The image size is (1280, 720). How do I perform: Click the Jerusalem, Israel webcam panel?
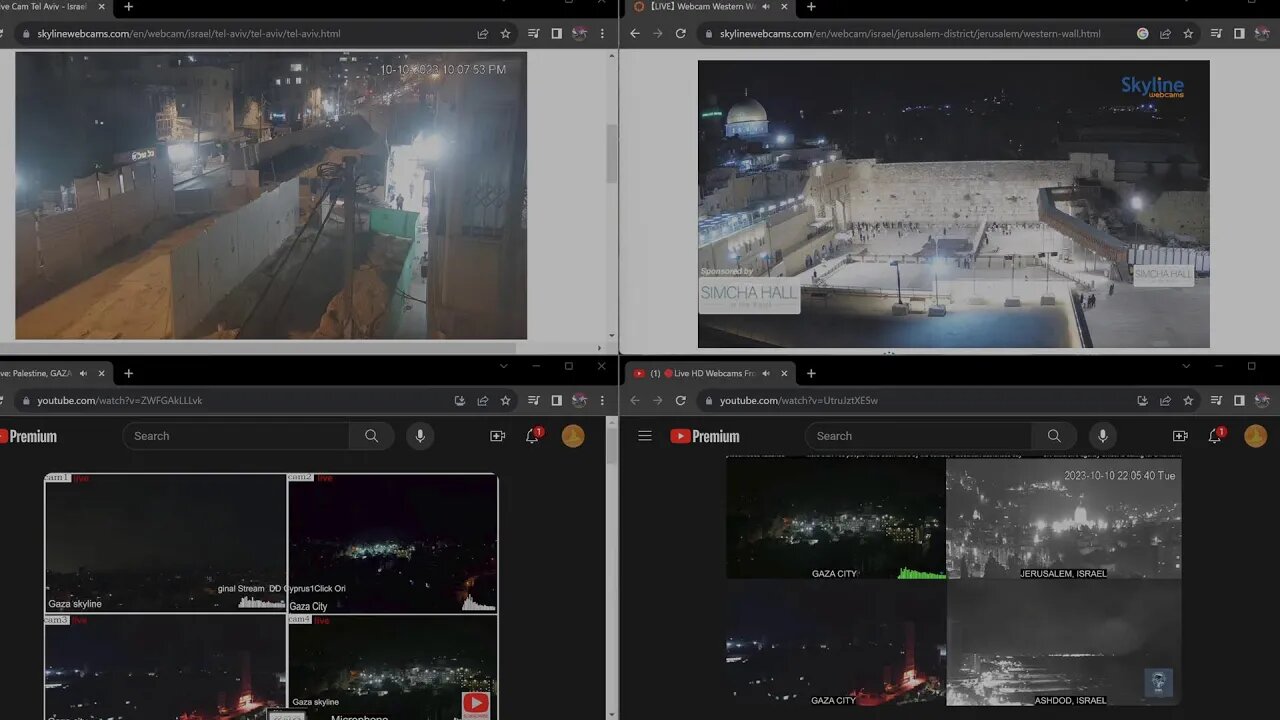coord(1064,520)
